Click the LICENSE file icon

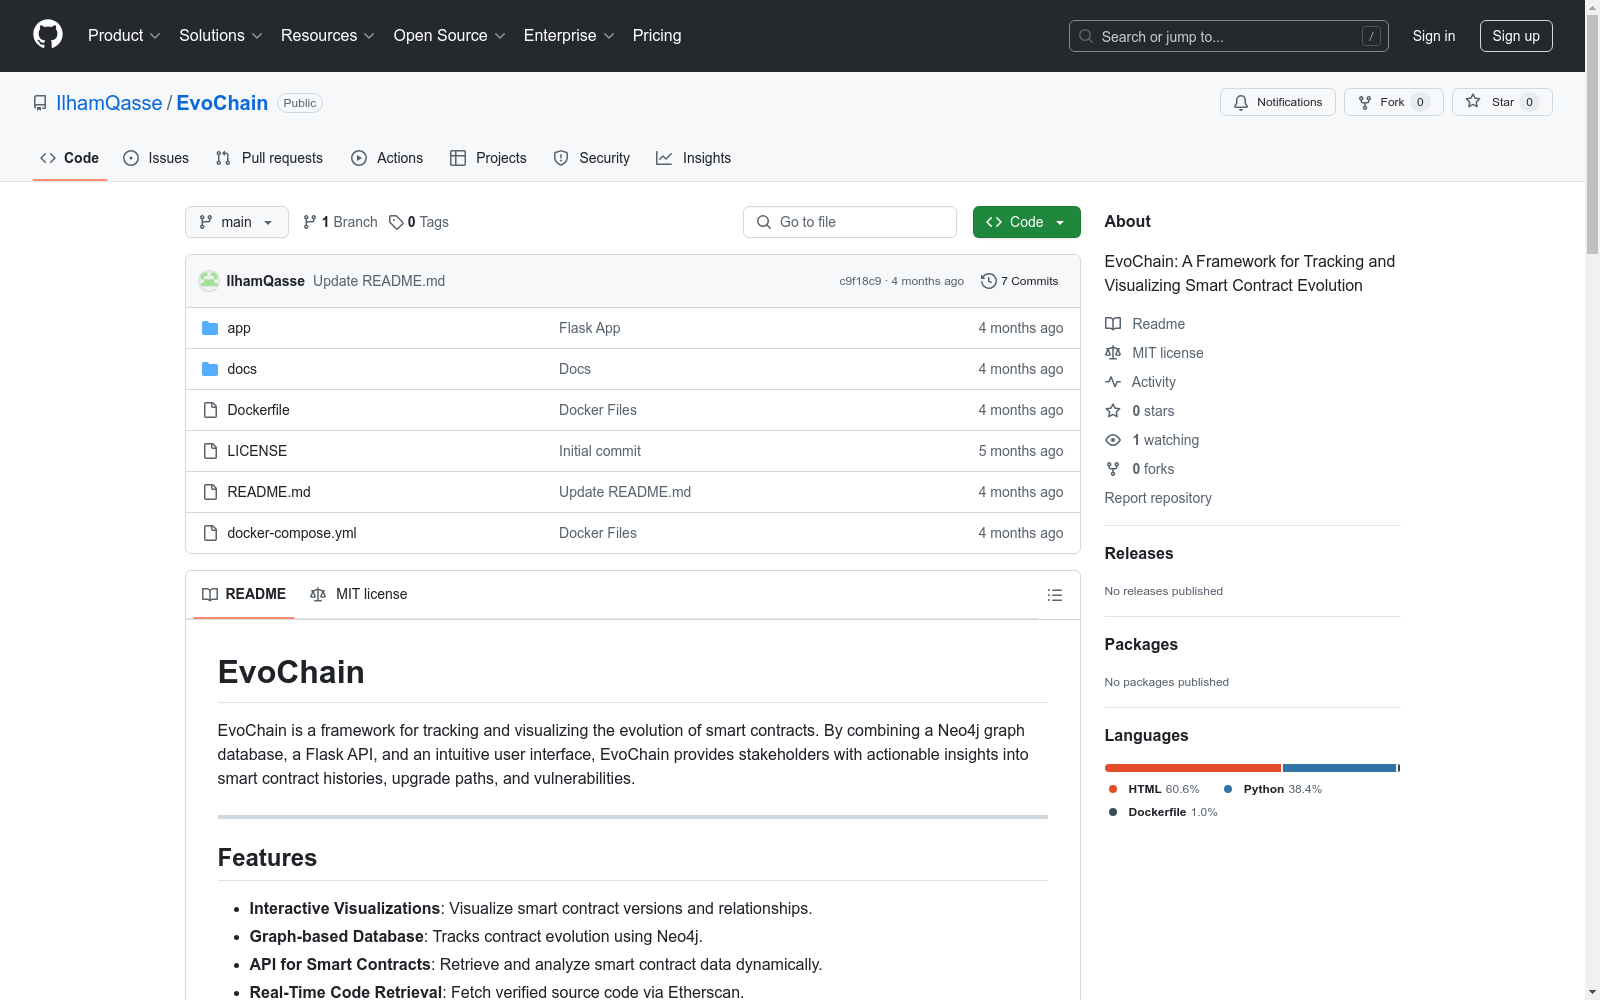(x=210, y=451)
